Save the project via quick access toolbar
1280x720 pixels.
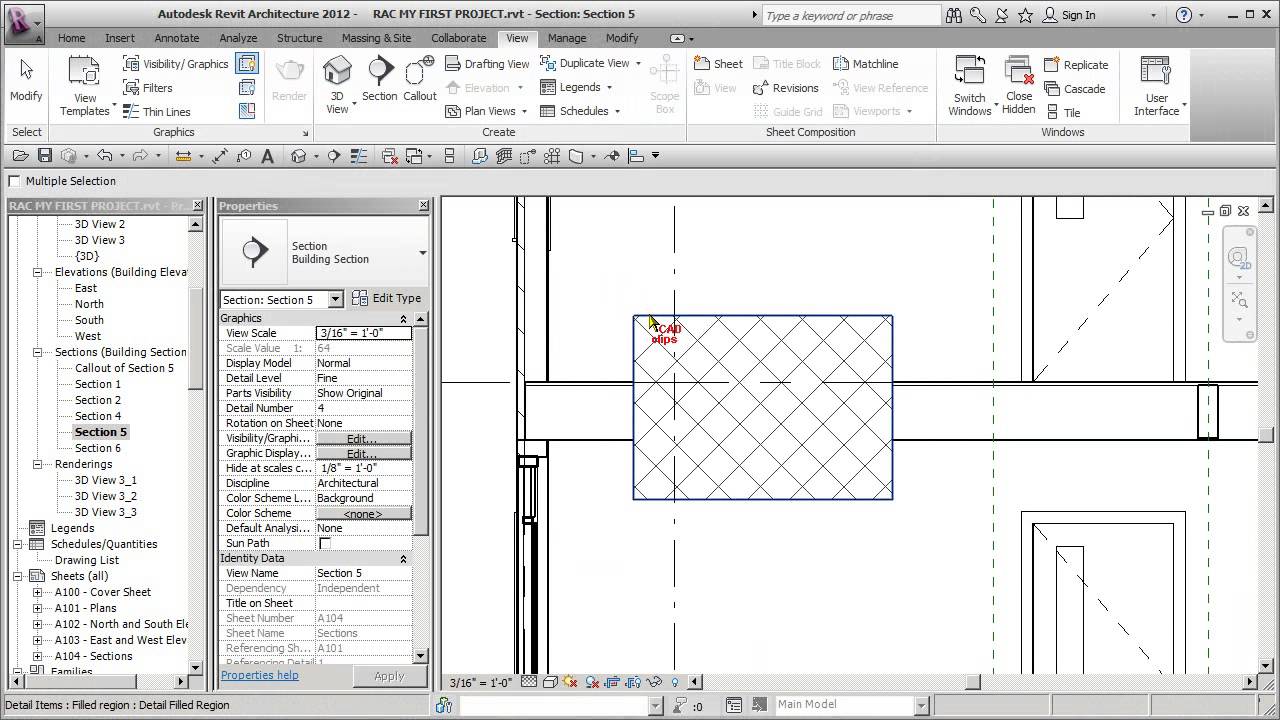pyautogui.click(x=44, y=155)
